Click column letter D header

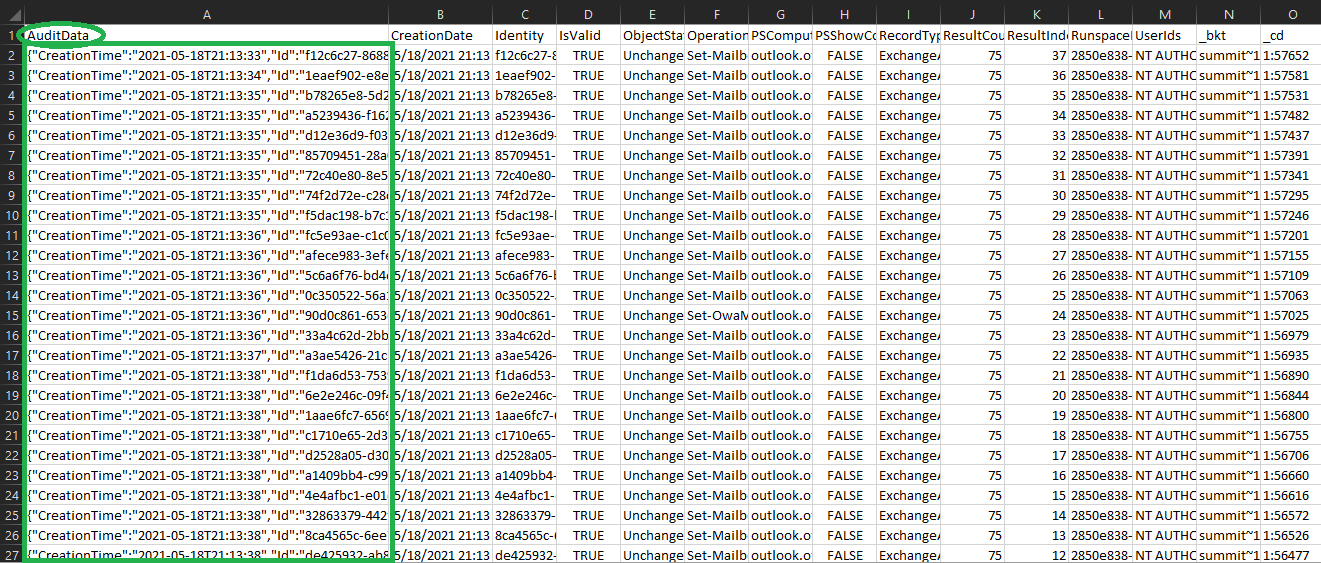click(x=588, y=14)
